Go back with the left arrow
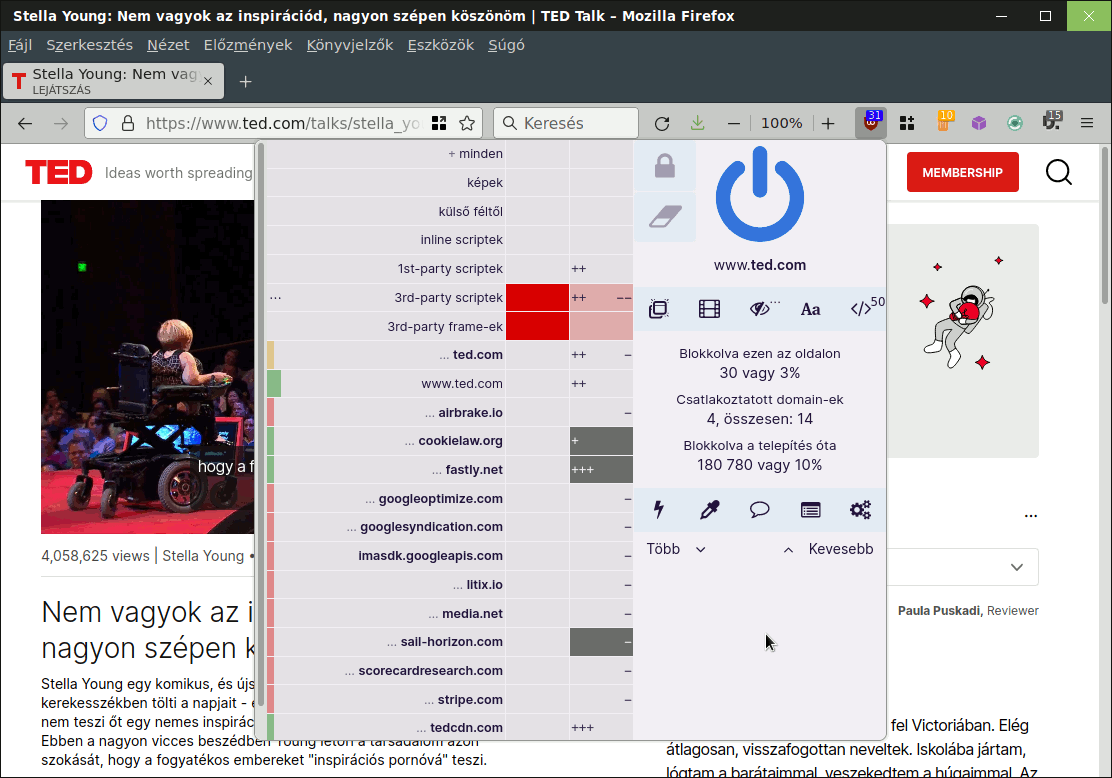Image resolution: width=1112 pixels, height=778 pixels. click(25, 123)
